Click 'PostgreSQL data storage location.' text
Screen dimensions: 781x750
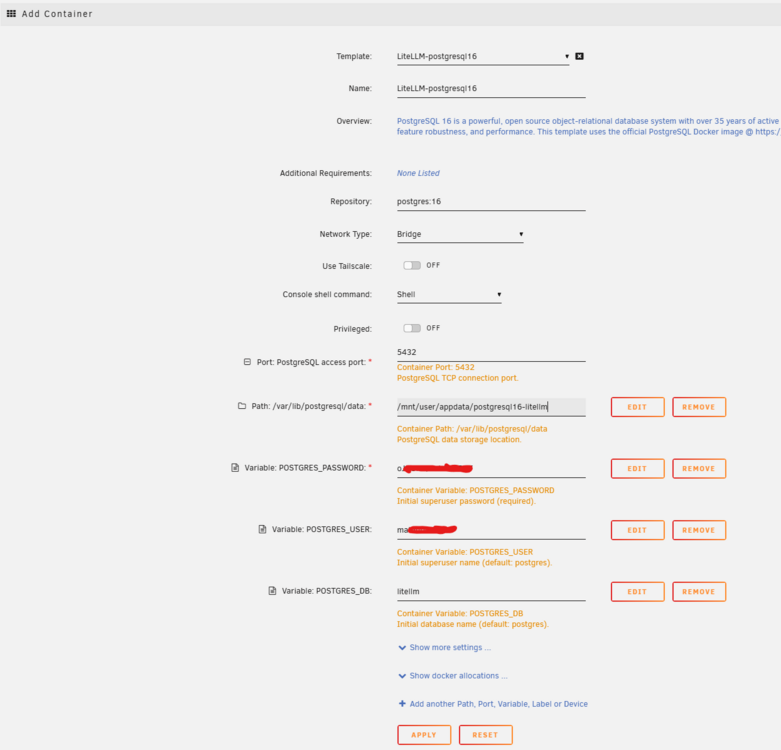point(459,440)
